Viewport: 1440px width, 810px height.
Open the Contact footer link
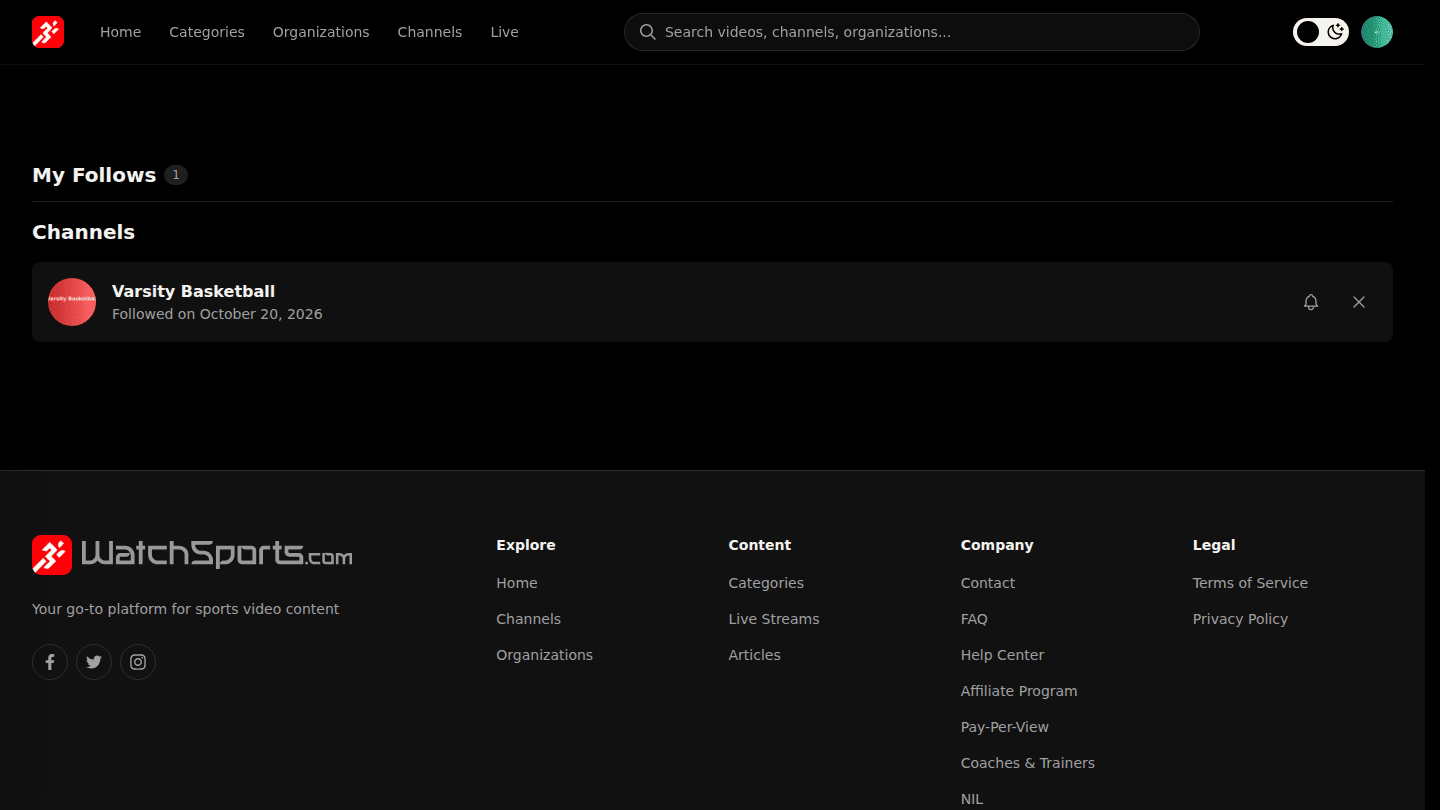point(988,583)
